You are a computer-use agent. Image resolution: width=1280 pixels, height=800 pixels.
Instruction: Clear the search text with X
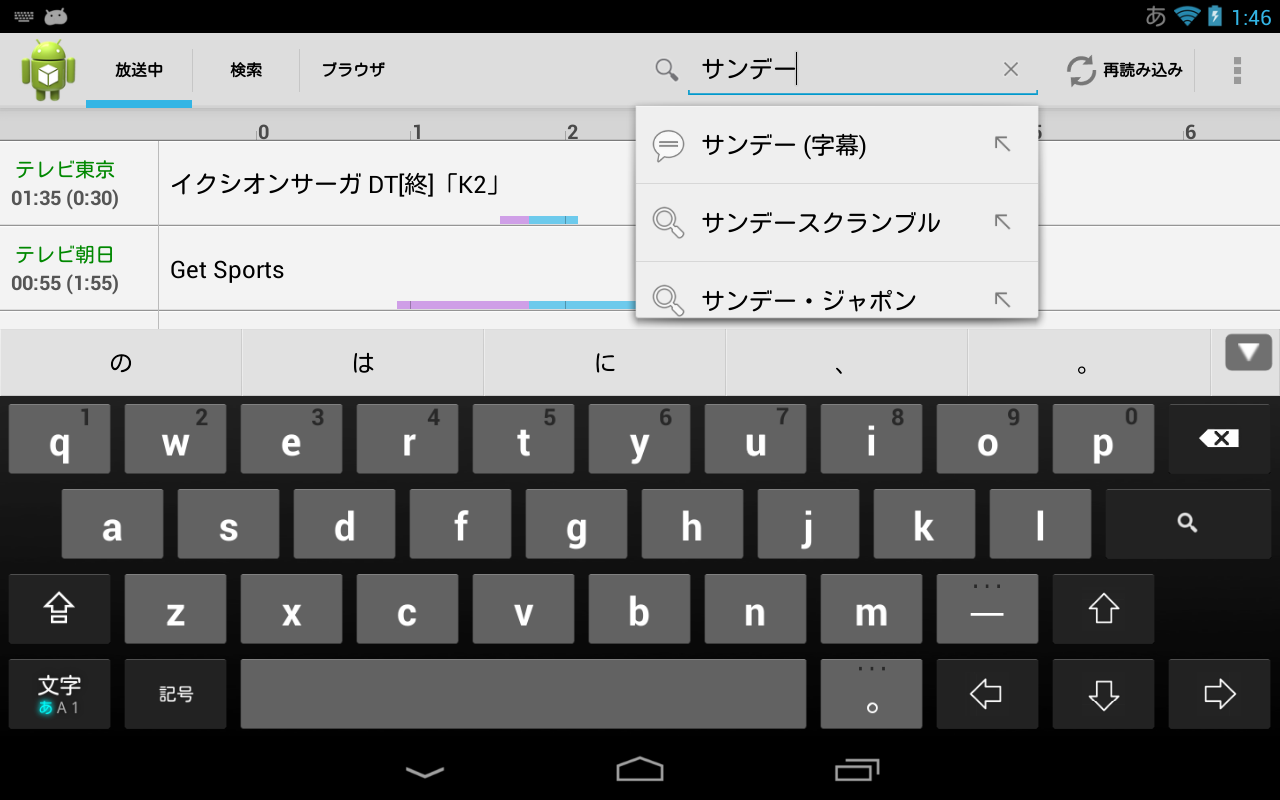pos(1011,69)
